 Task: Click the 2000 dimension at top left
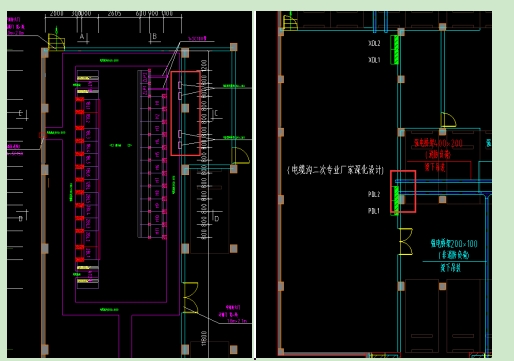point(56,14)
